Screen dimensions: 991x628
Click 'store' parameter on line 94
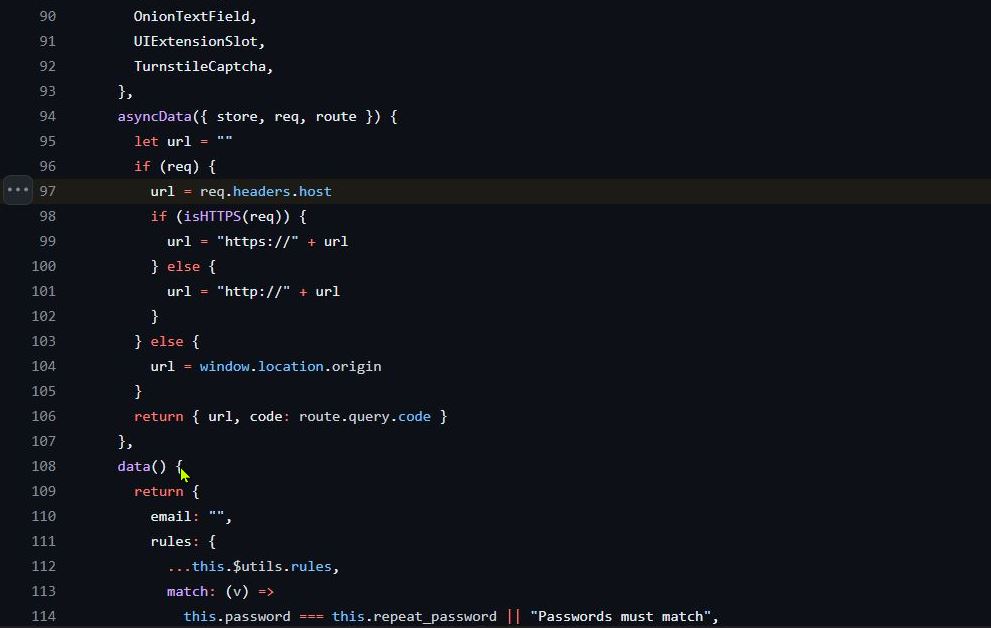tap(237, 116)
